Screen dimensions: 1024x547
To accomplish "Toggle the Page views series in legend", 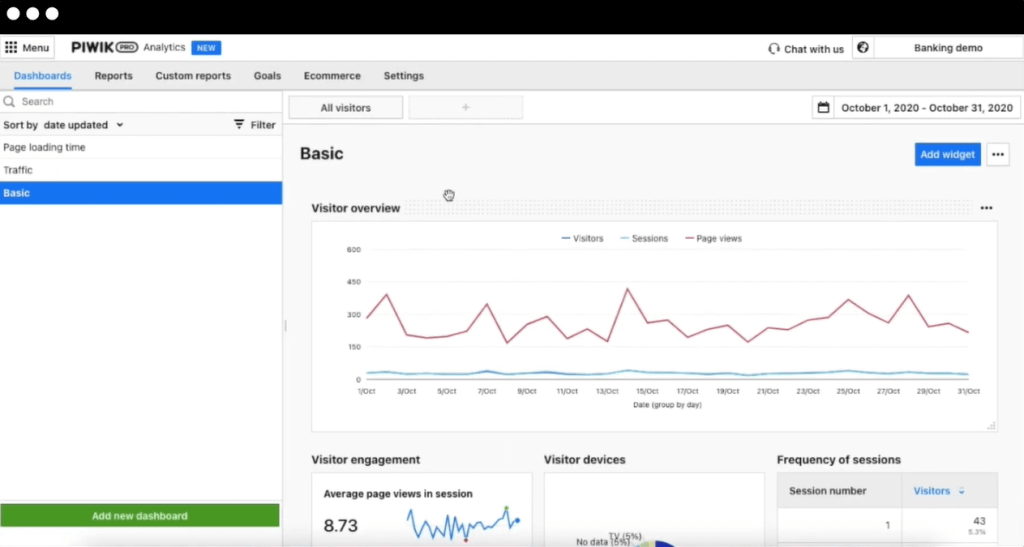I will pyautogui.click(x=713, y=238).
